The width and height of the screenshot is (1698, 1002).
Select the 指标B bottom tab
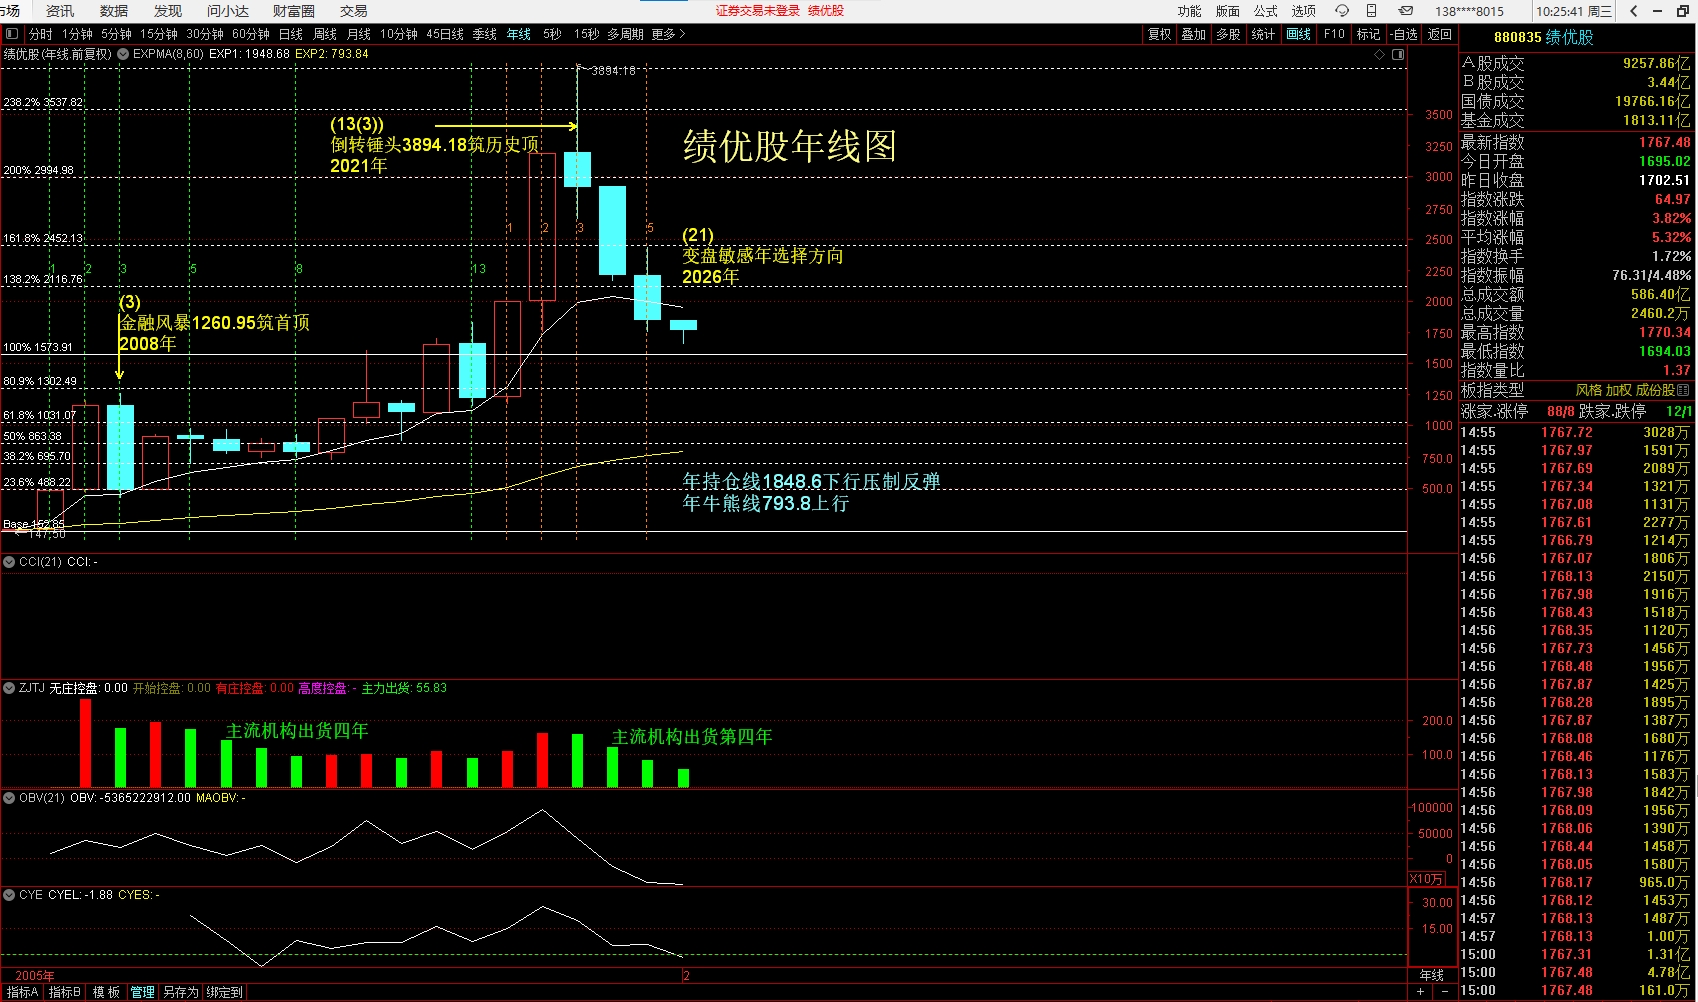point(65,992)
